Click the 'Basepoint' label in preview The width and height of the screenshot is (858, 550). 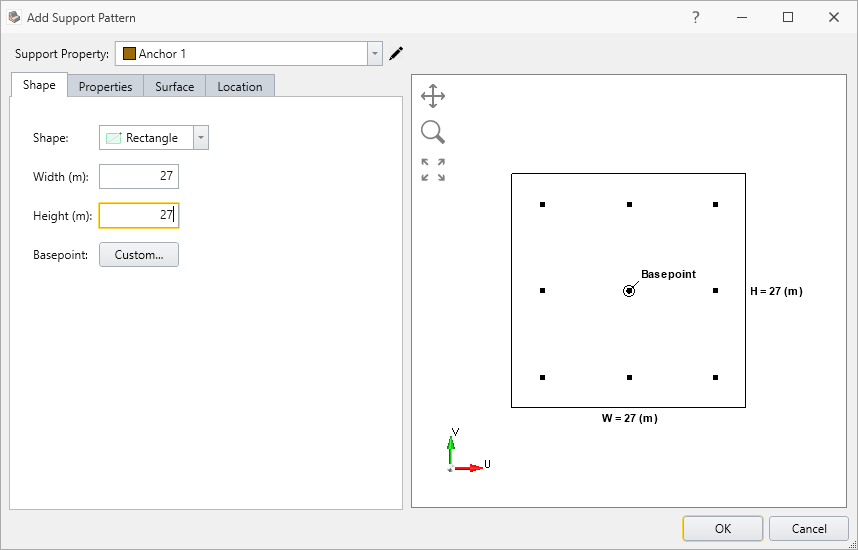668,274
